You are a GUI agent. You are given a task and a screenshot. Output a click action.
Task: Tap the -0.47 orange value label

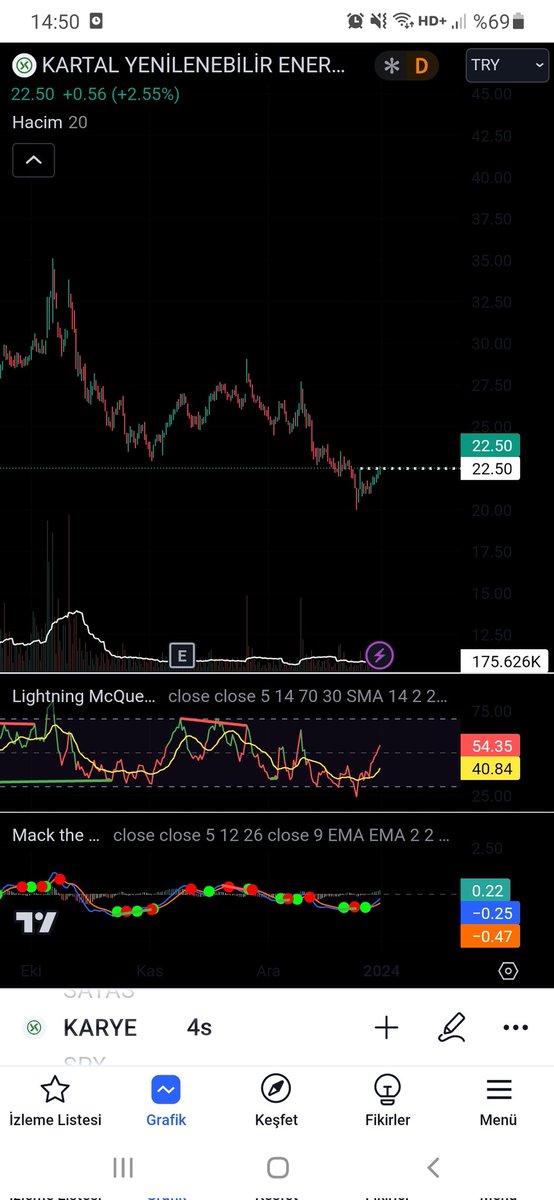(x=490, y=936)
